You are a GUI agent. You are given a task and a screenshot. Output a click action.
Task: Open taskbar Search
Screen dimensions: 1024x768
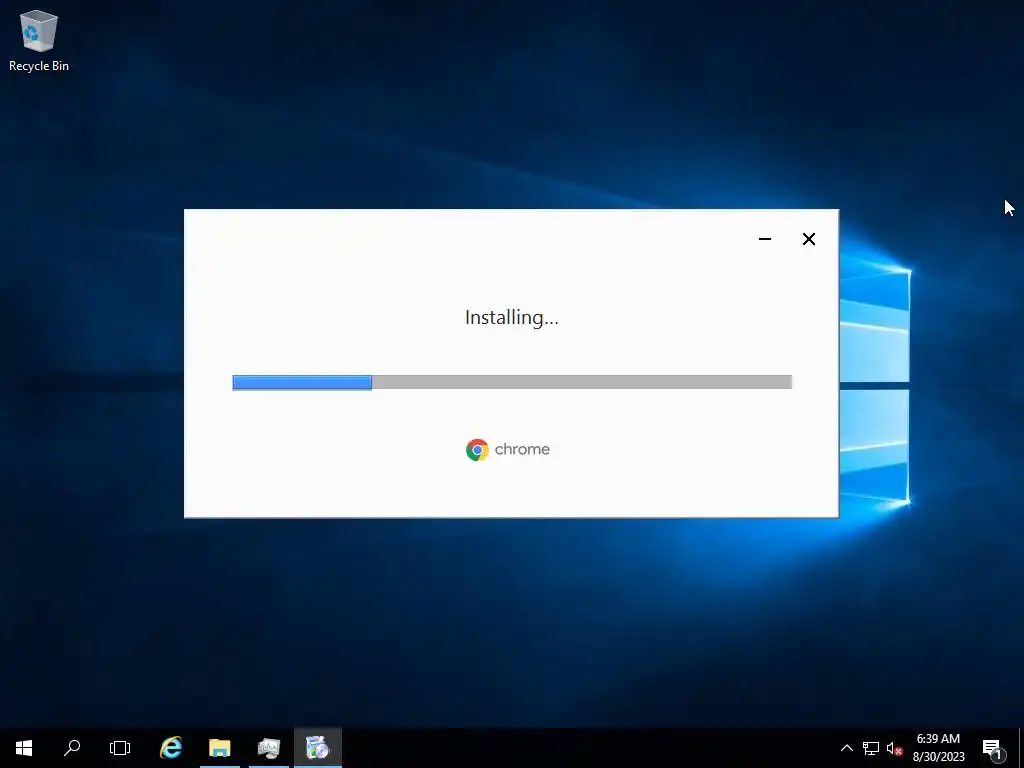[x=72, y=748]
